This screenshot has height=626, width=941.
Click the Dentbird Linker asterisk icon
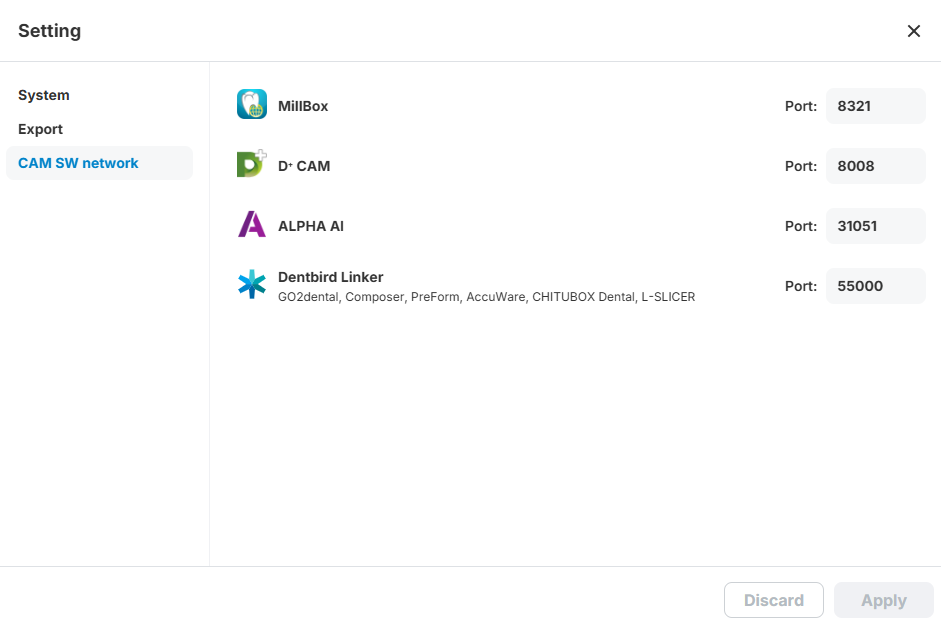coord(252,285)
